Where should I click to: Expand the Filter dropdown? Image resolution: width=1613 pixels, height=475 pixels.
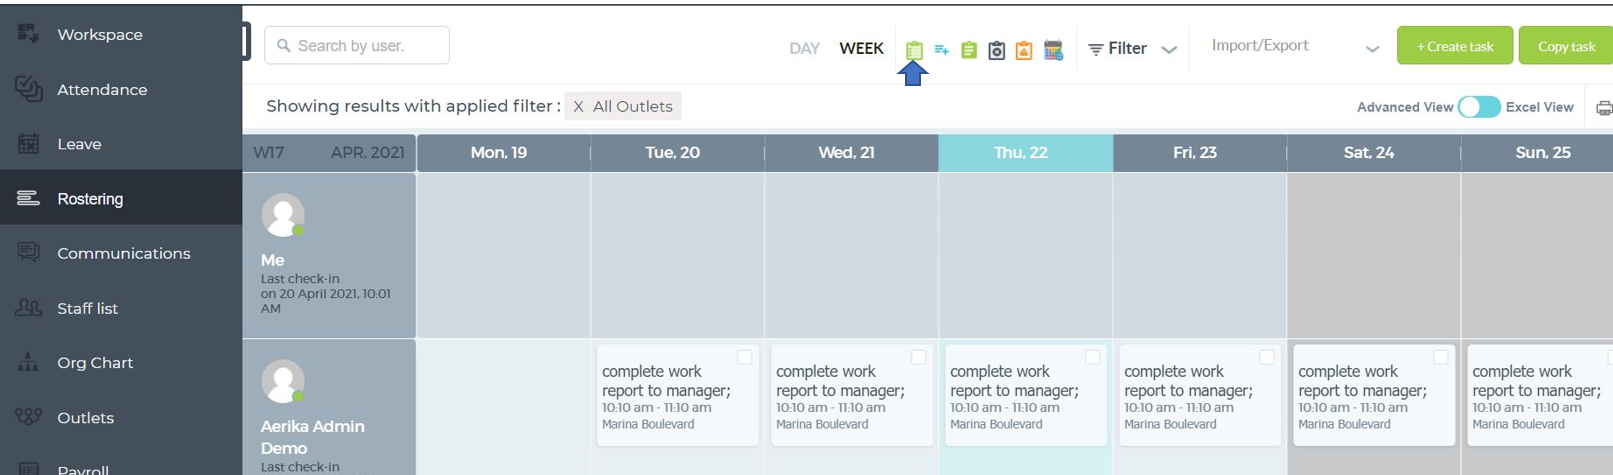[1132, 48]
